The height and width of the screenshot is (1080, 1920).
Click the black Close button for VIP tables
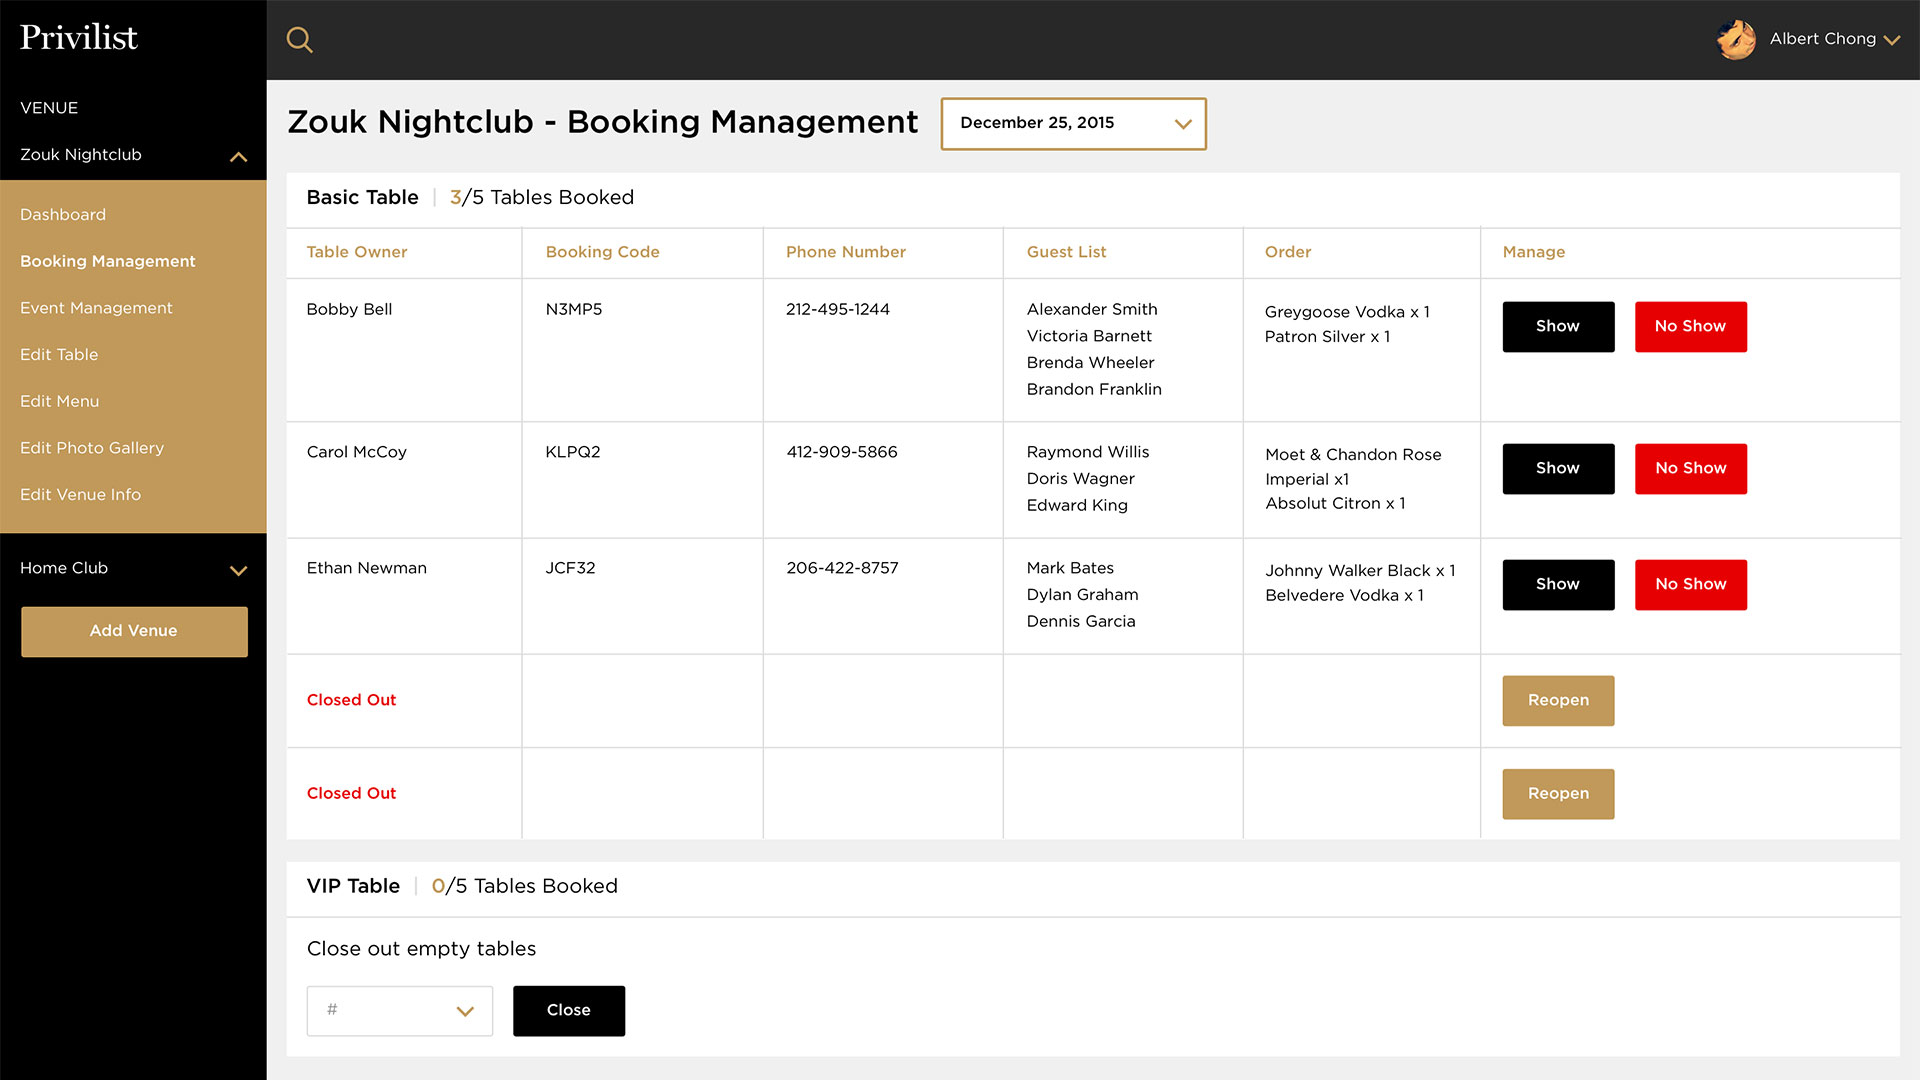568,1011
